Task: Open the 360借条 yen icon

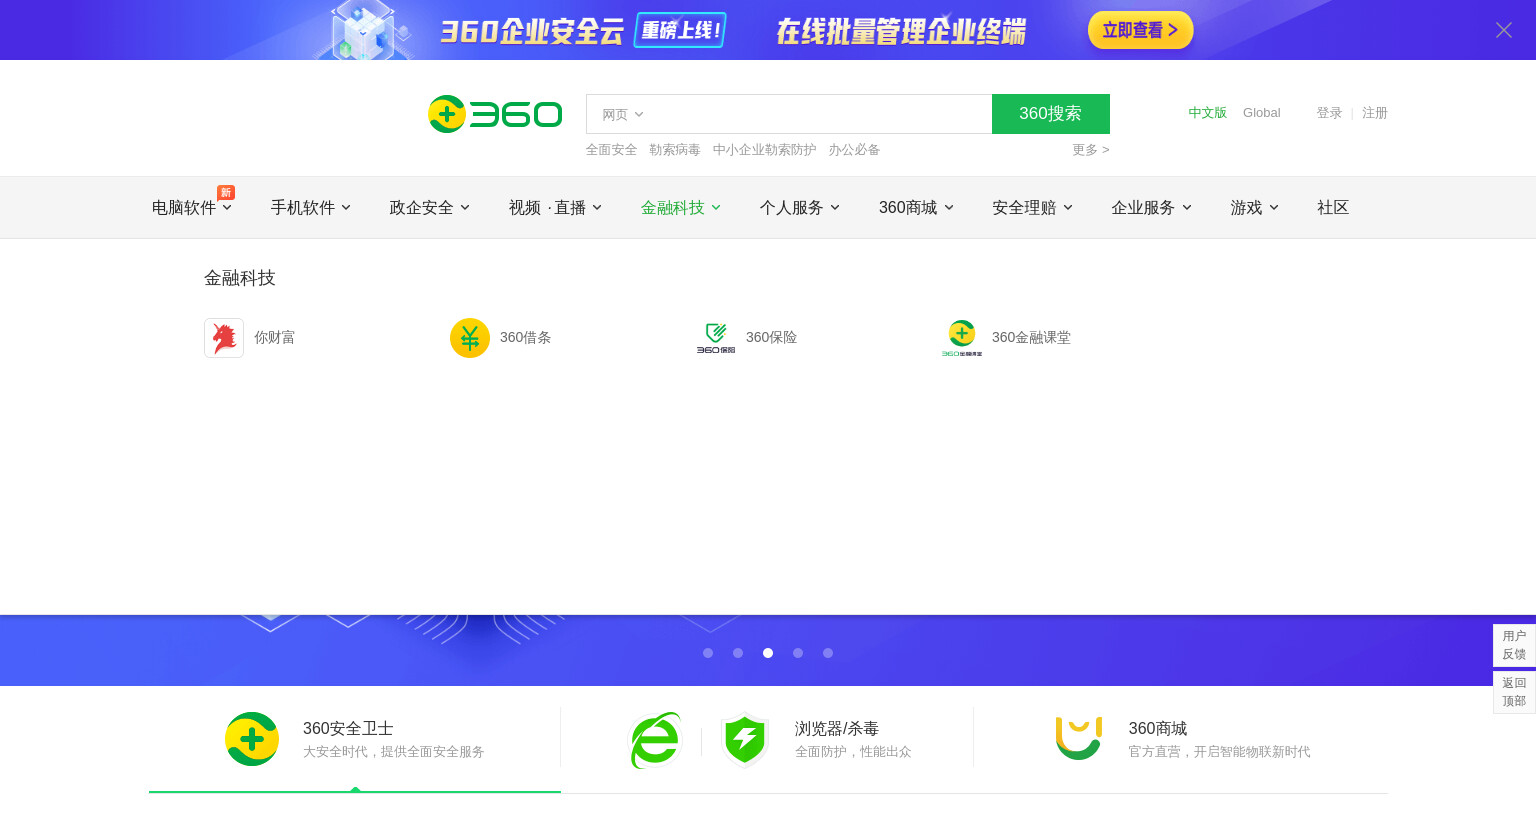Action: coord(470,338)
